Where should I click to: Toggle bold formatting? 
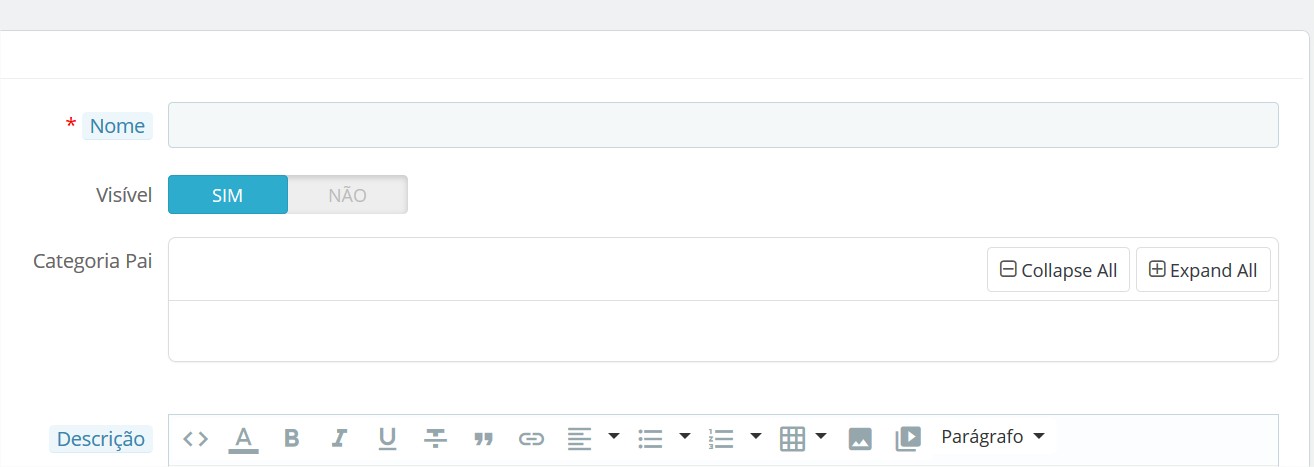[x=291, y=438]
